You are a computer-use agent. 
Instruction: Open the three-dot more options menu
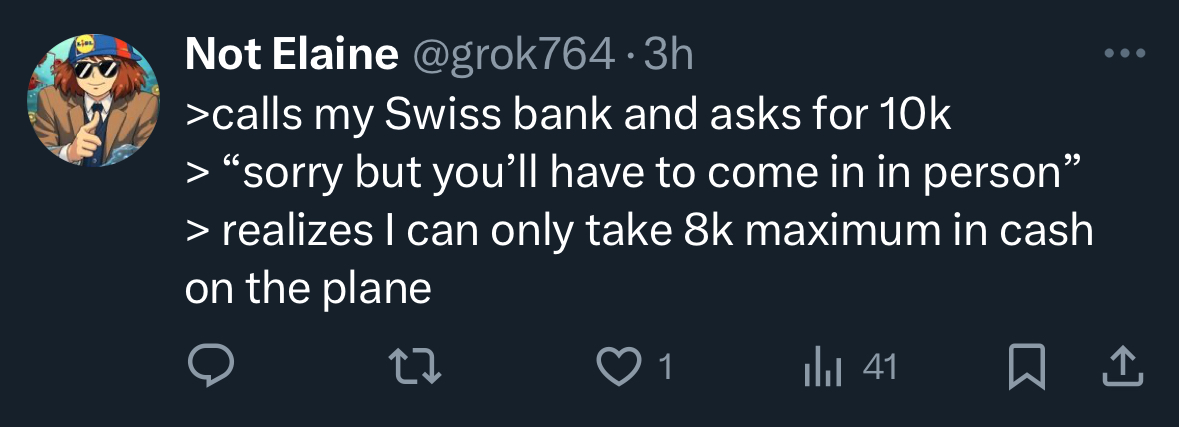coord(1125,52)
